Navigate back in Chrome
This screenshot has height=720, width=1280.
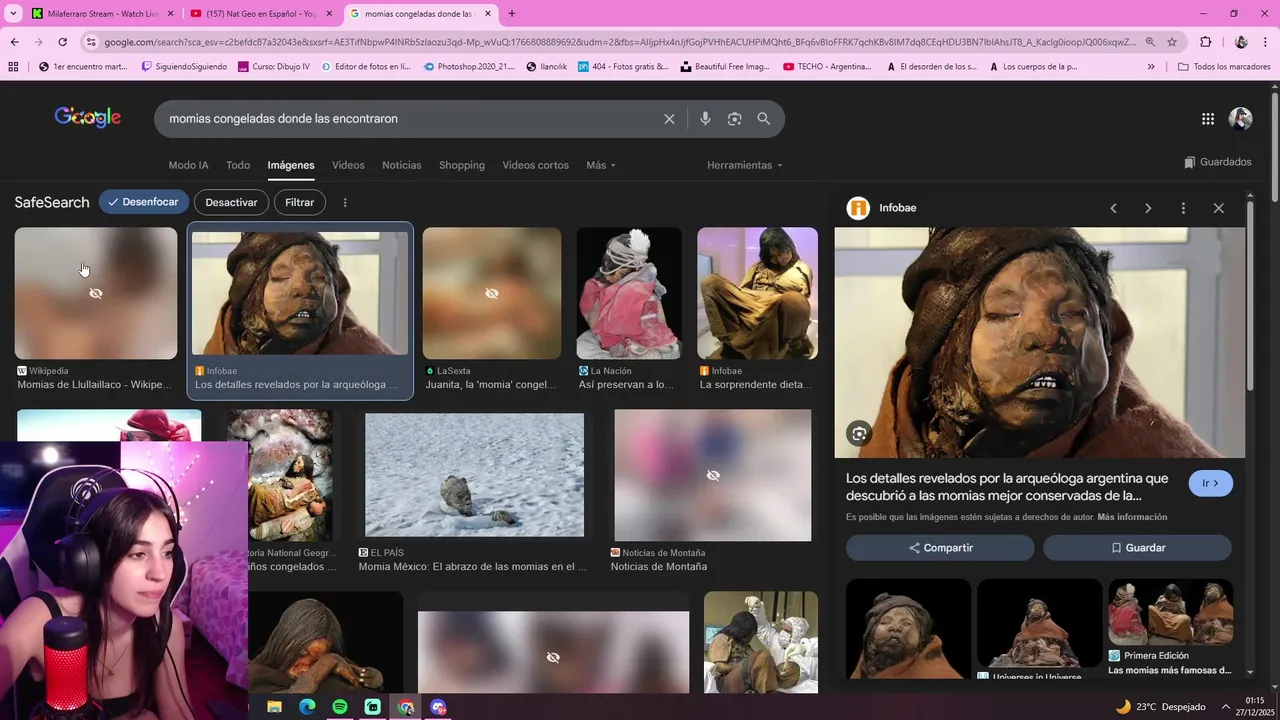pyautogui.click(x=14, y=42)
